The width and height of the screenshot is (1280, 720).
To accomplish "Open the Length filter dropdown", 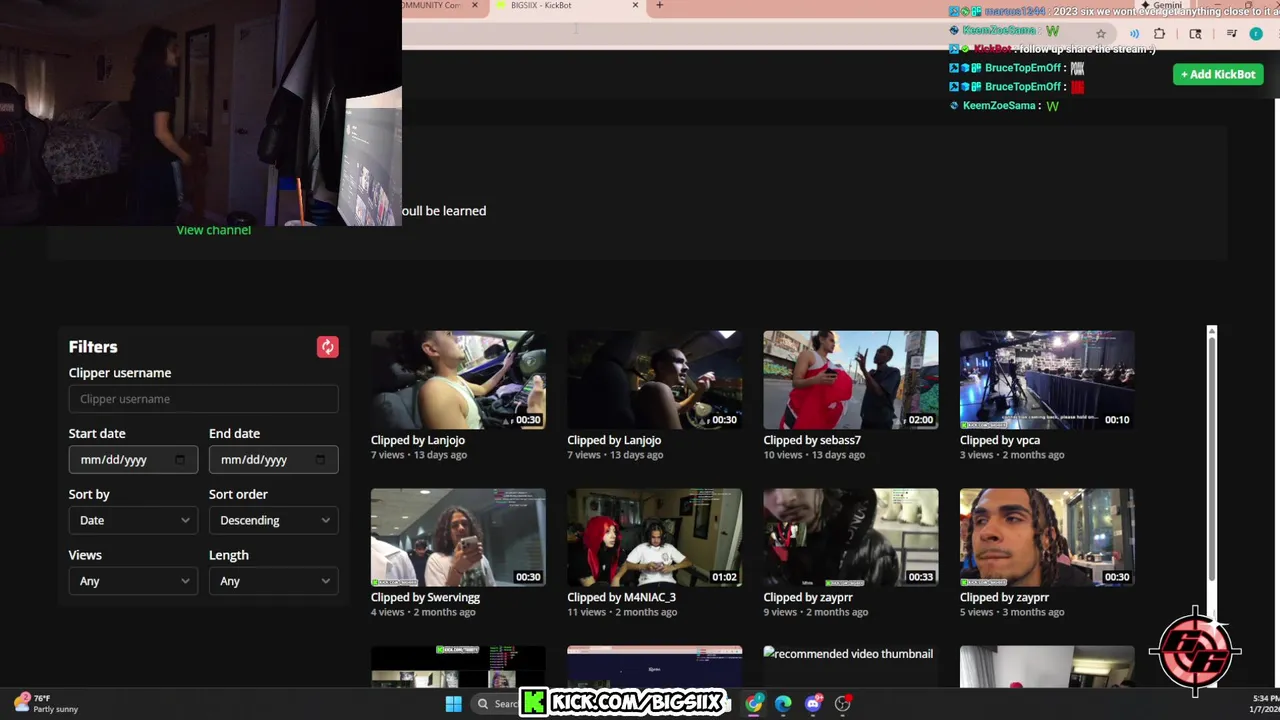I will 273,581.
